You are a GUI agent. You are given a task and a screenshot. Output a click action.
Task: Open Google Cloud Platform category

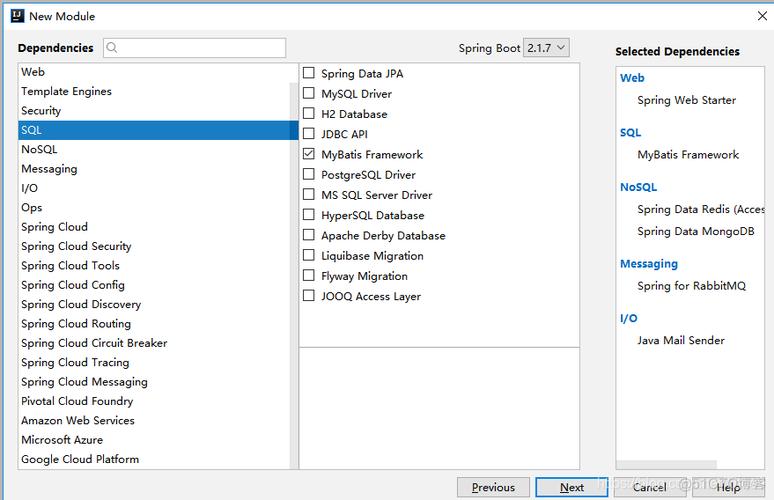154,459
